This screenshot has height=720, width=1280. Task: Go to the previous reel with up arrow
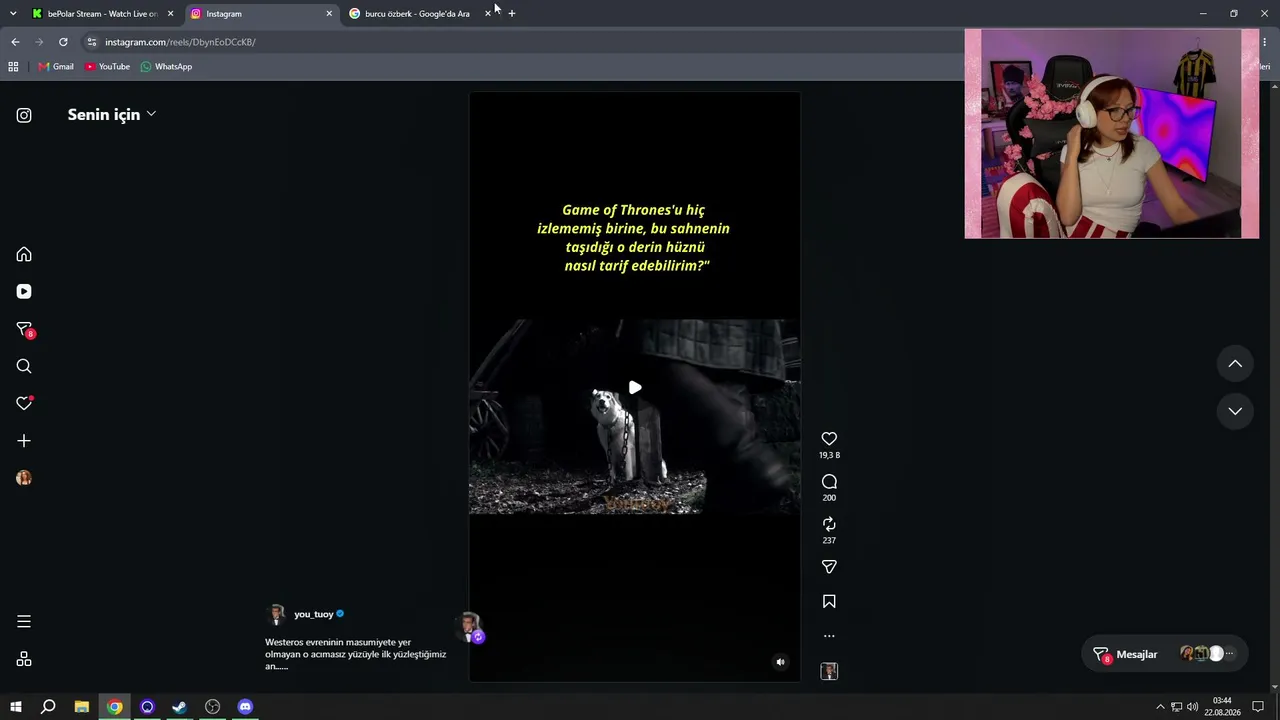[1235, 364]
